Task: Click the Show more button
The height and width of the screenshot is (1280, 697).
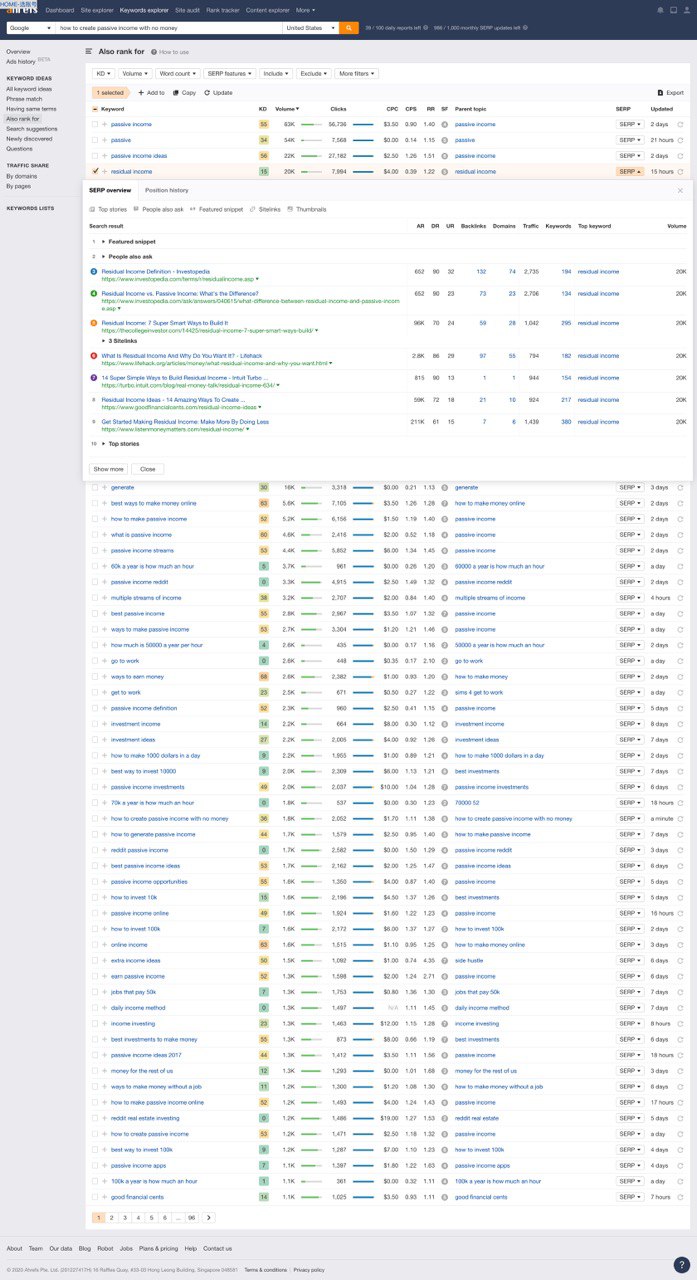Action: coord(108,469)
